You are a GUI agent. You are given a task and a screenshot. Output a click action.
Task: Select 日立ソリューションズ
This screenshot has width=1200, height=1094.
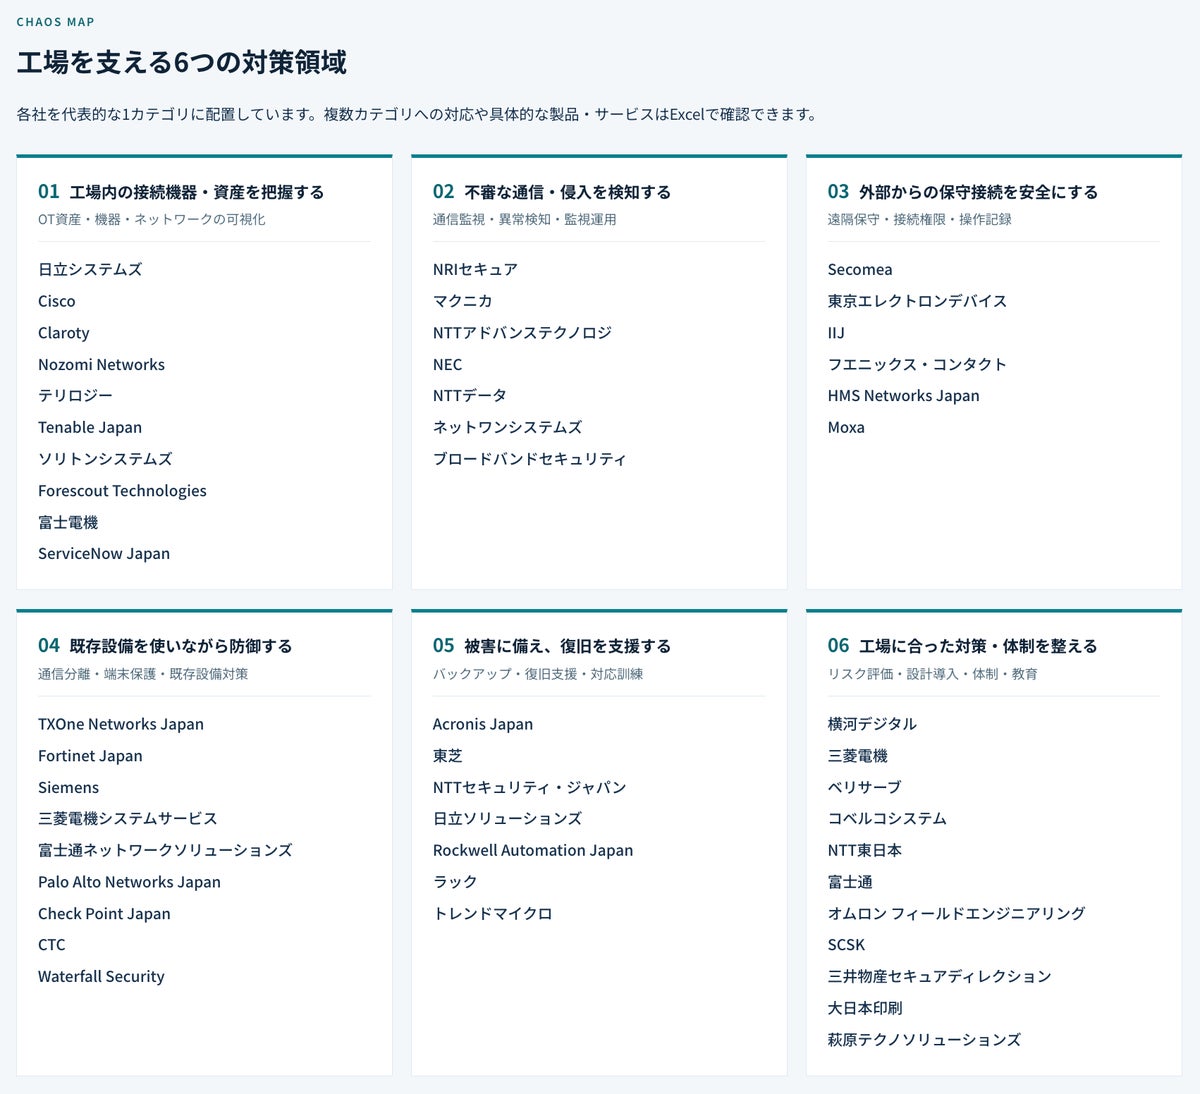point(507,818)
